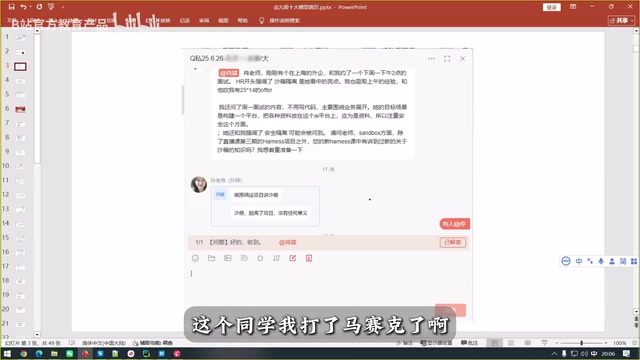Screen dimensions: 640x360
Task: Open Microsoft Edge from the taskbar
Action: coord(39,354)
